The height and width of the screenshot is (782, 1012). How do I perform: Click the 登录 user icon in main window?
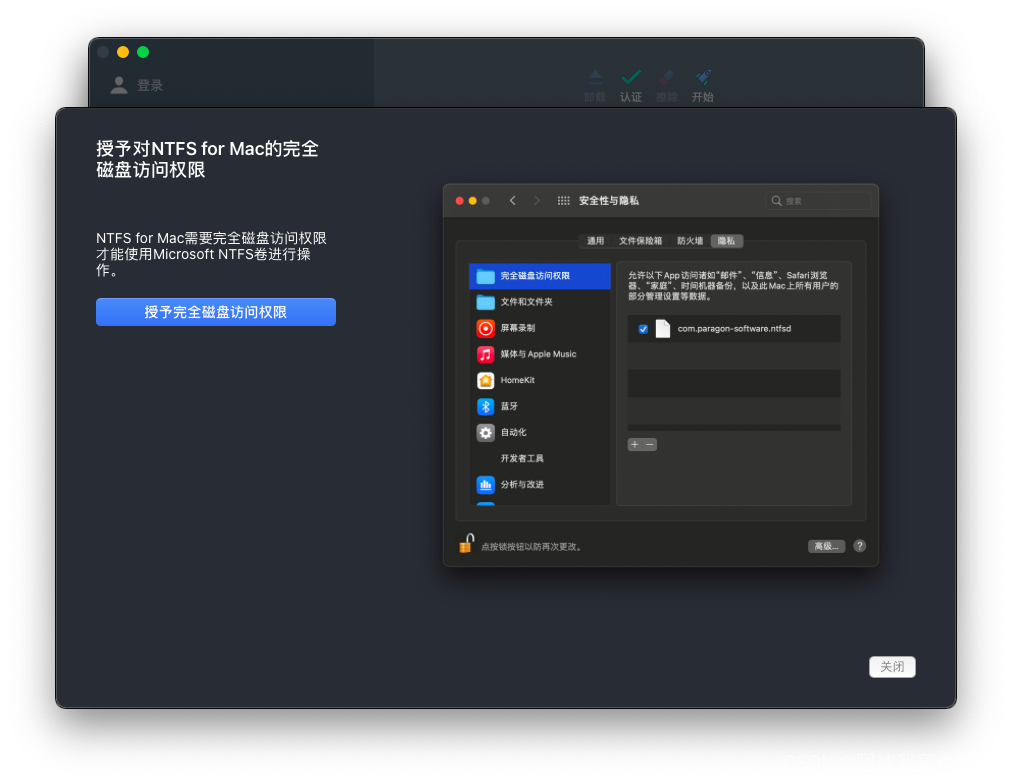[x=119, y=85]
